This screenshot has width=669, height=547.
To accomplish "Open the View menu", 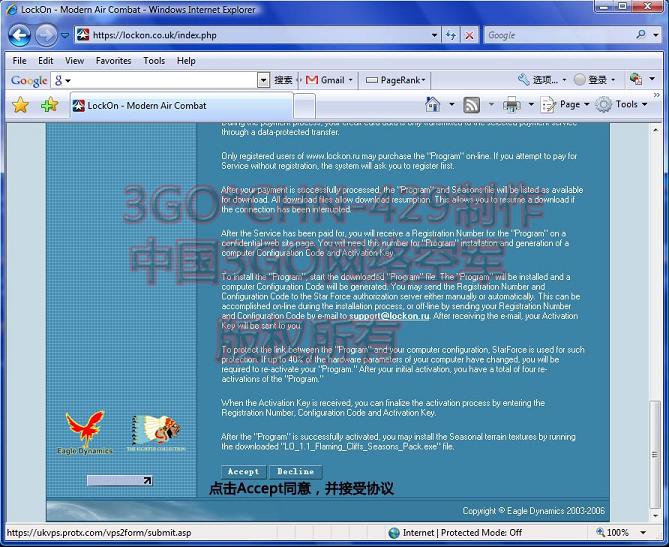I will tap(74, 61).
